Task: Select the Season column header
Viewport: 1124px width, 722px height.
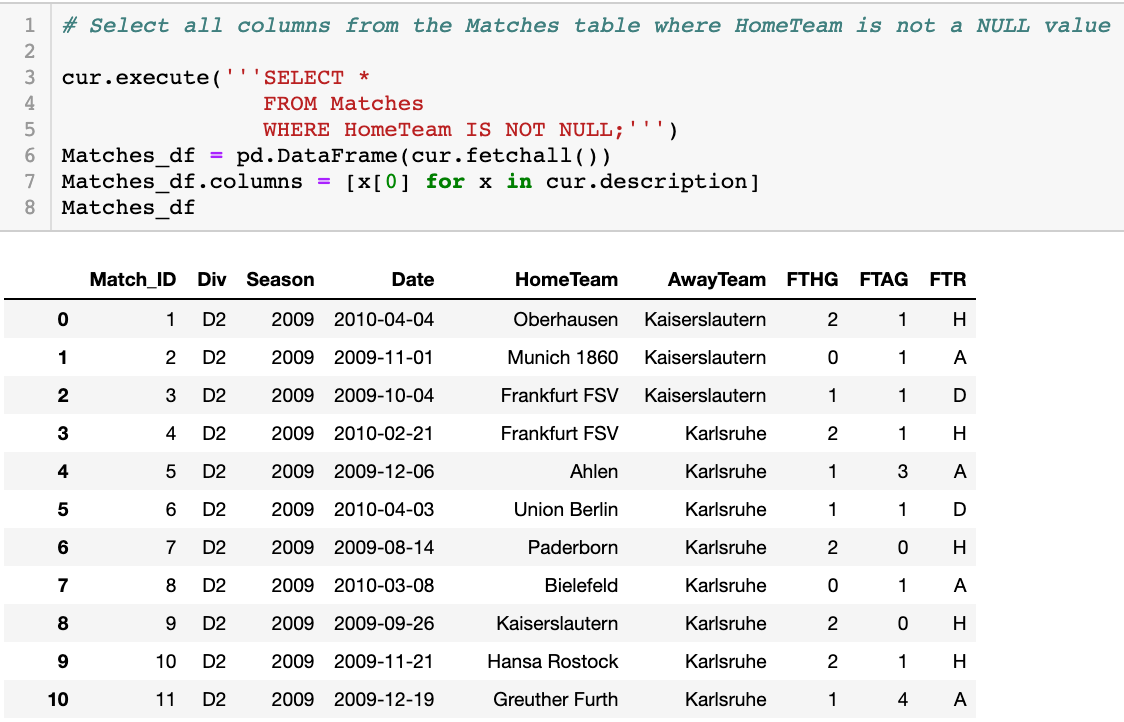Action: pos(280,279)
